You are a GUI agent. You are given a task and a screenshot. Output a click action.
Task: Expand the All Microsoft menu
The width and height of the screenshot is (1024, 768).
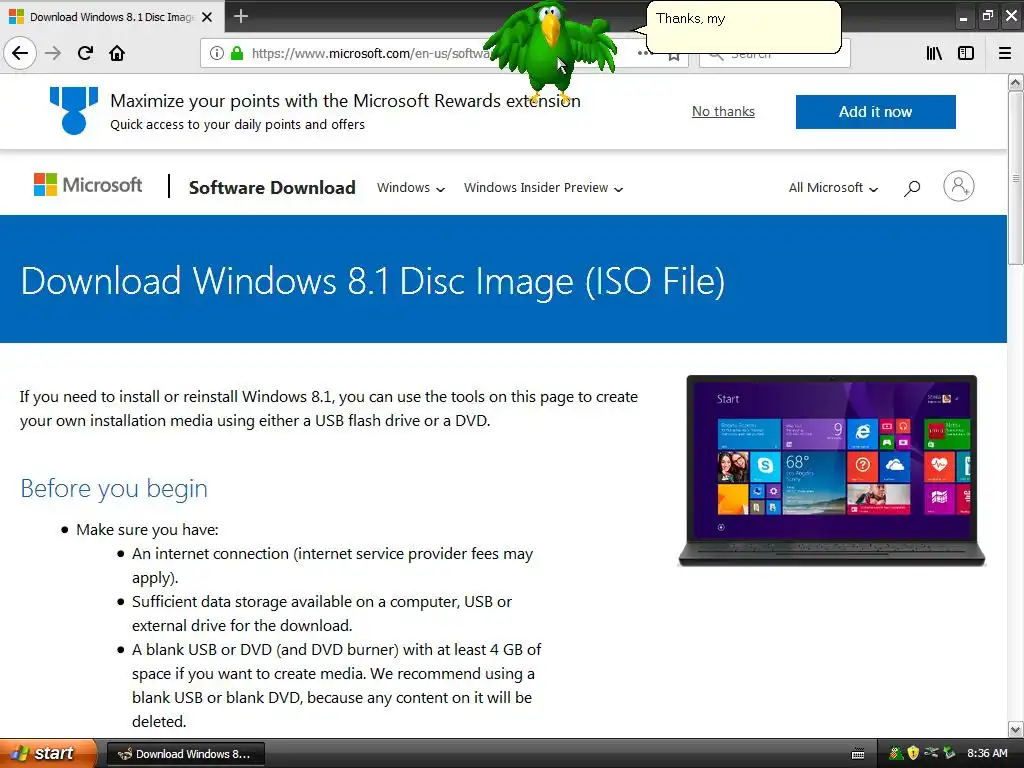(x=833, y=188)
